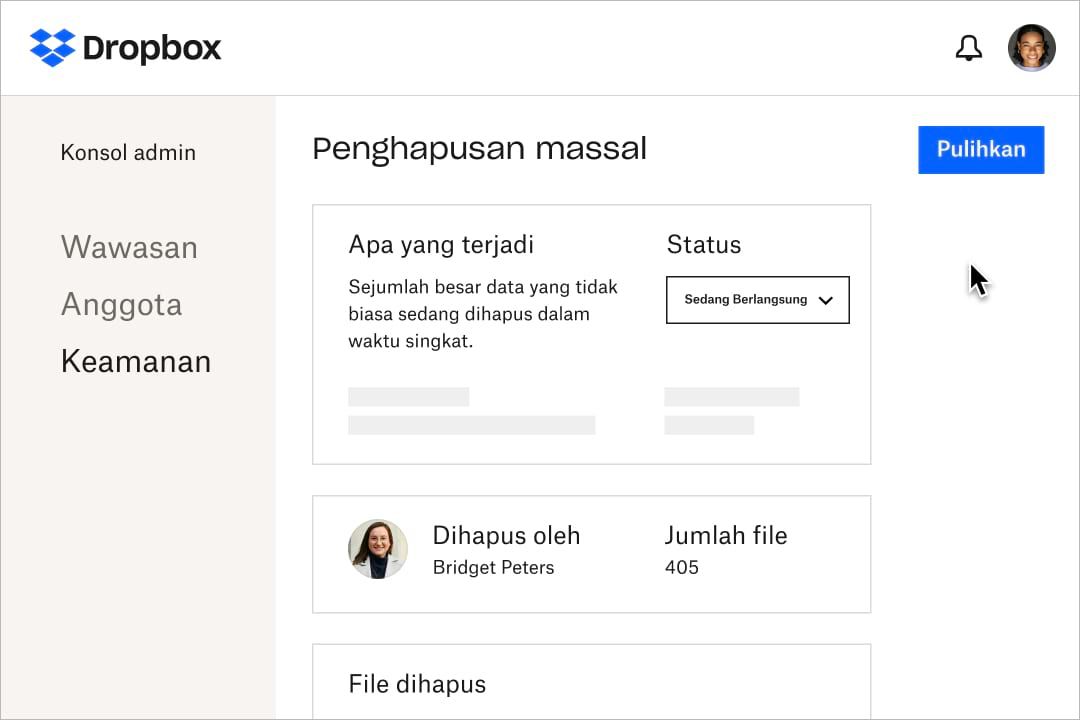The image size is (1080, 720).
Task: Click the Penghapusan massal page title
Action: [479, 148]
